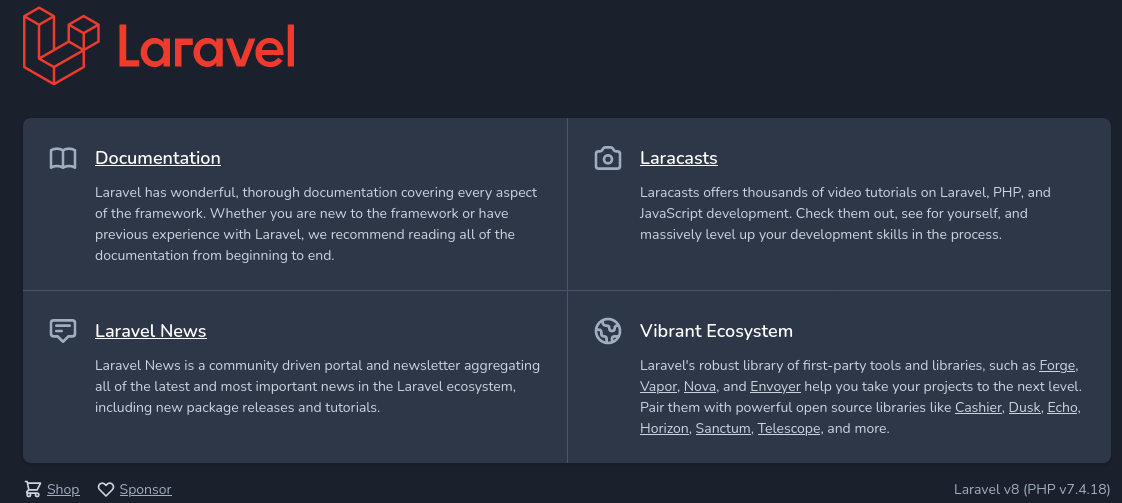Click the Shop link in footer
The height and width of the screenshot is (503, 1122).
pos(63,489)
